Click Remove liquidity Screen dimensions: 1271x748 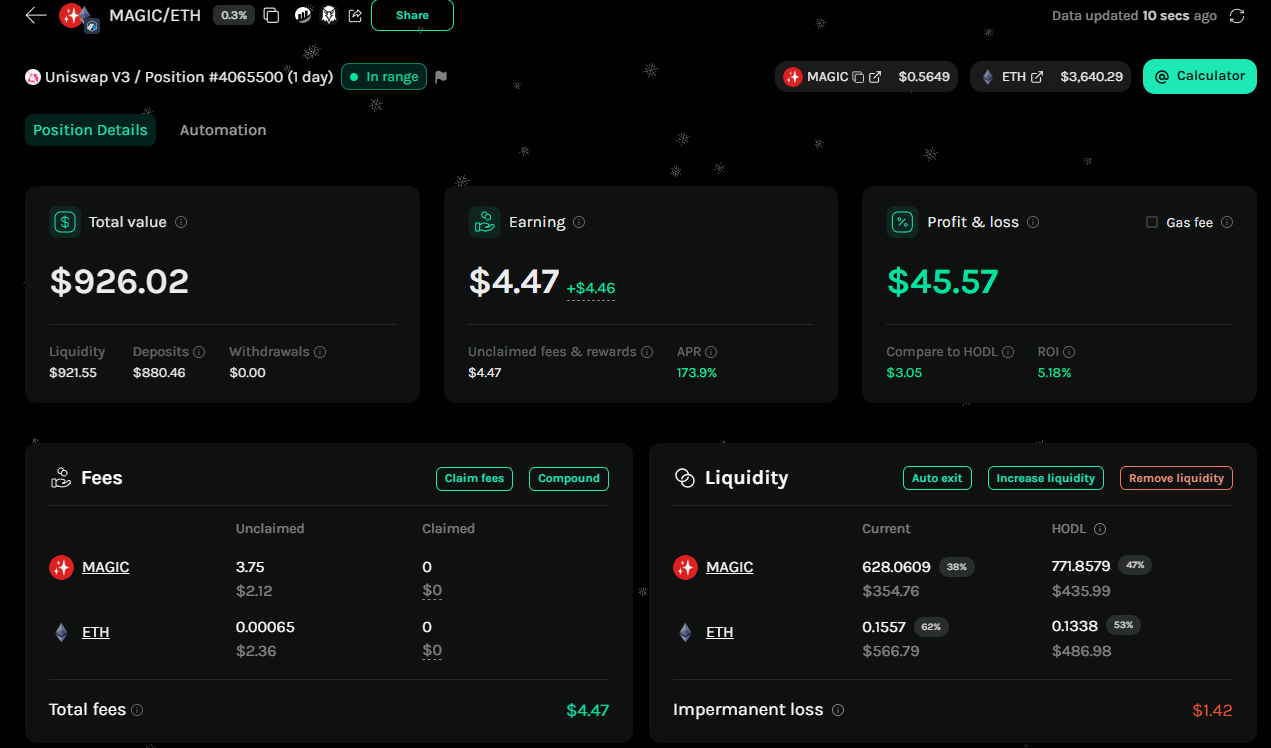point(1176,478)
